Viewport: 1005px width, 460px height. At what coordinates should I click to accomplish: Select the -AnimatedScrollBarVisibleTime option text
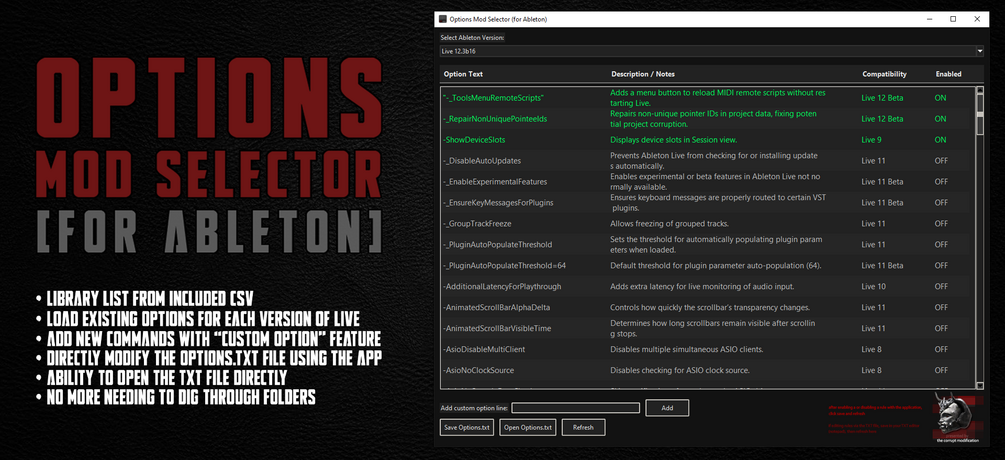(x=497, y=329)
